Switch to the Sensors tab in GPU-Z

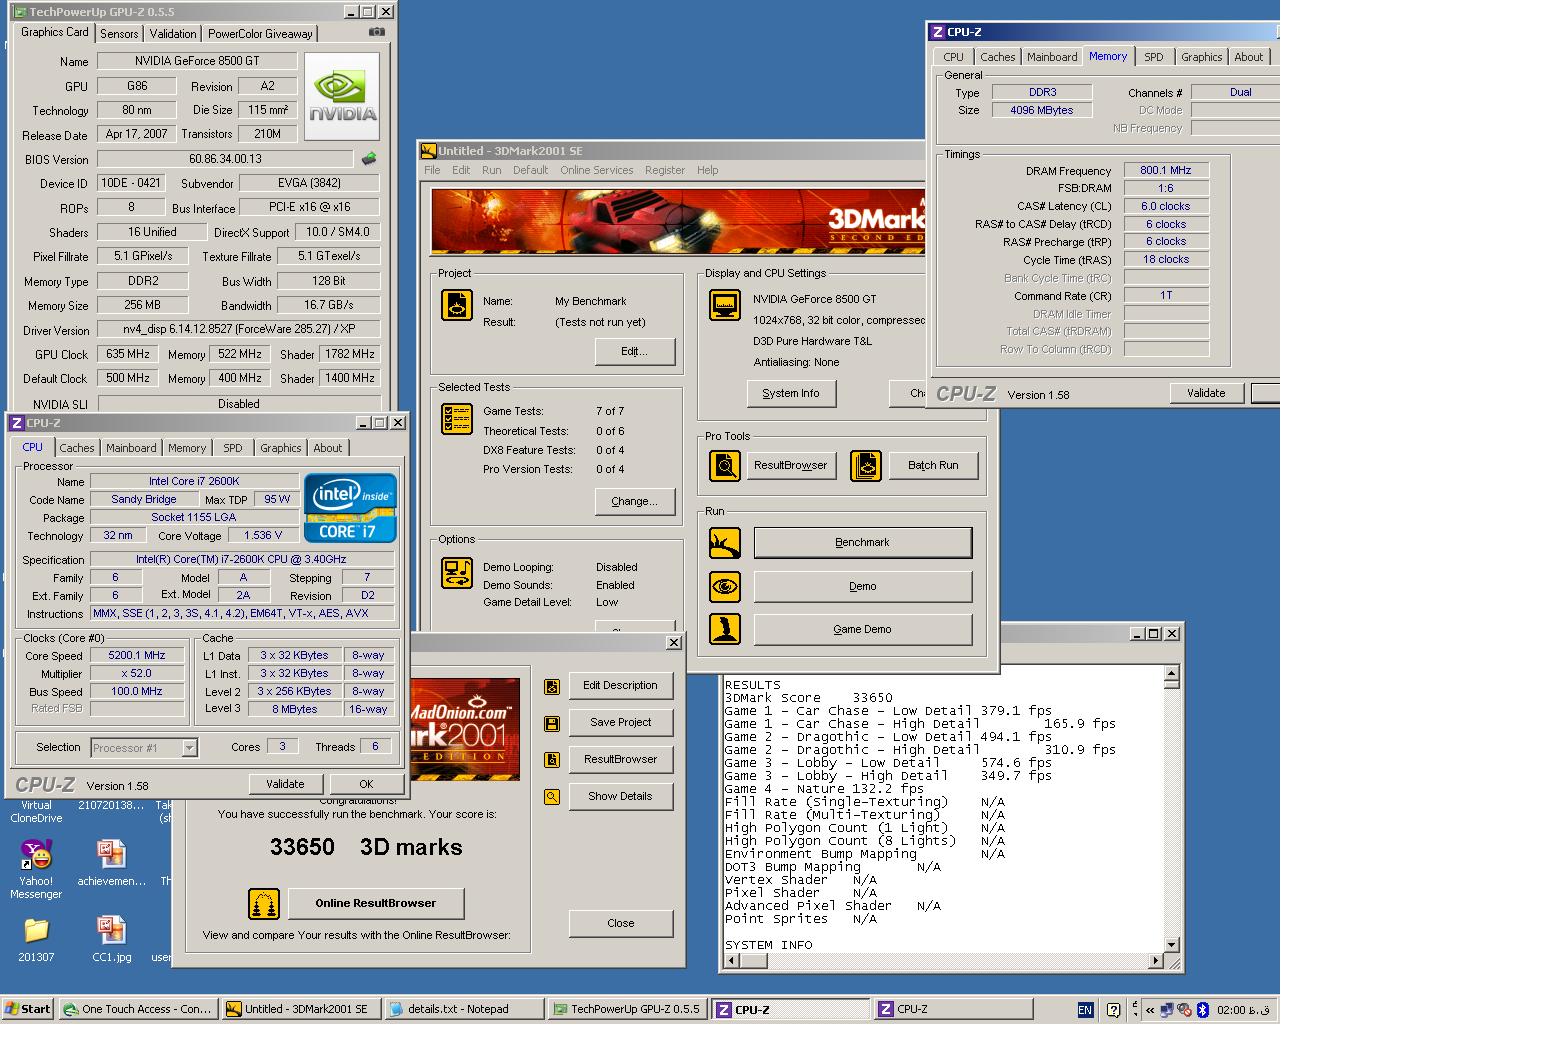(119, 34)
